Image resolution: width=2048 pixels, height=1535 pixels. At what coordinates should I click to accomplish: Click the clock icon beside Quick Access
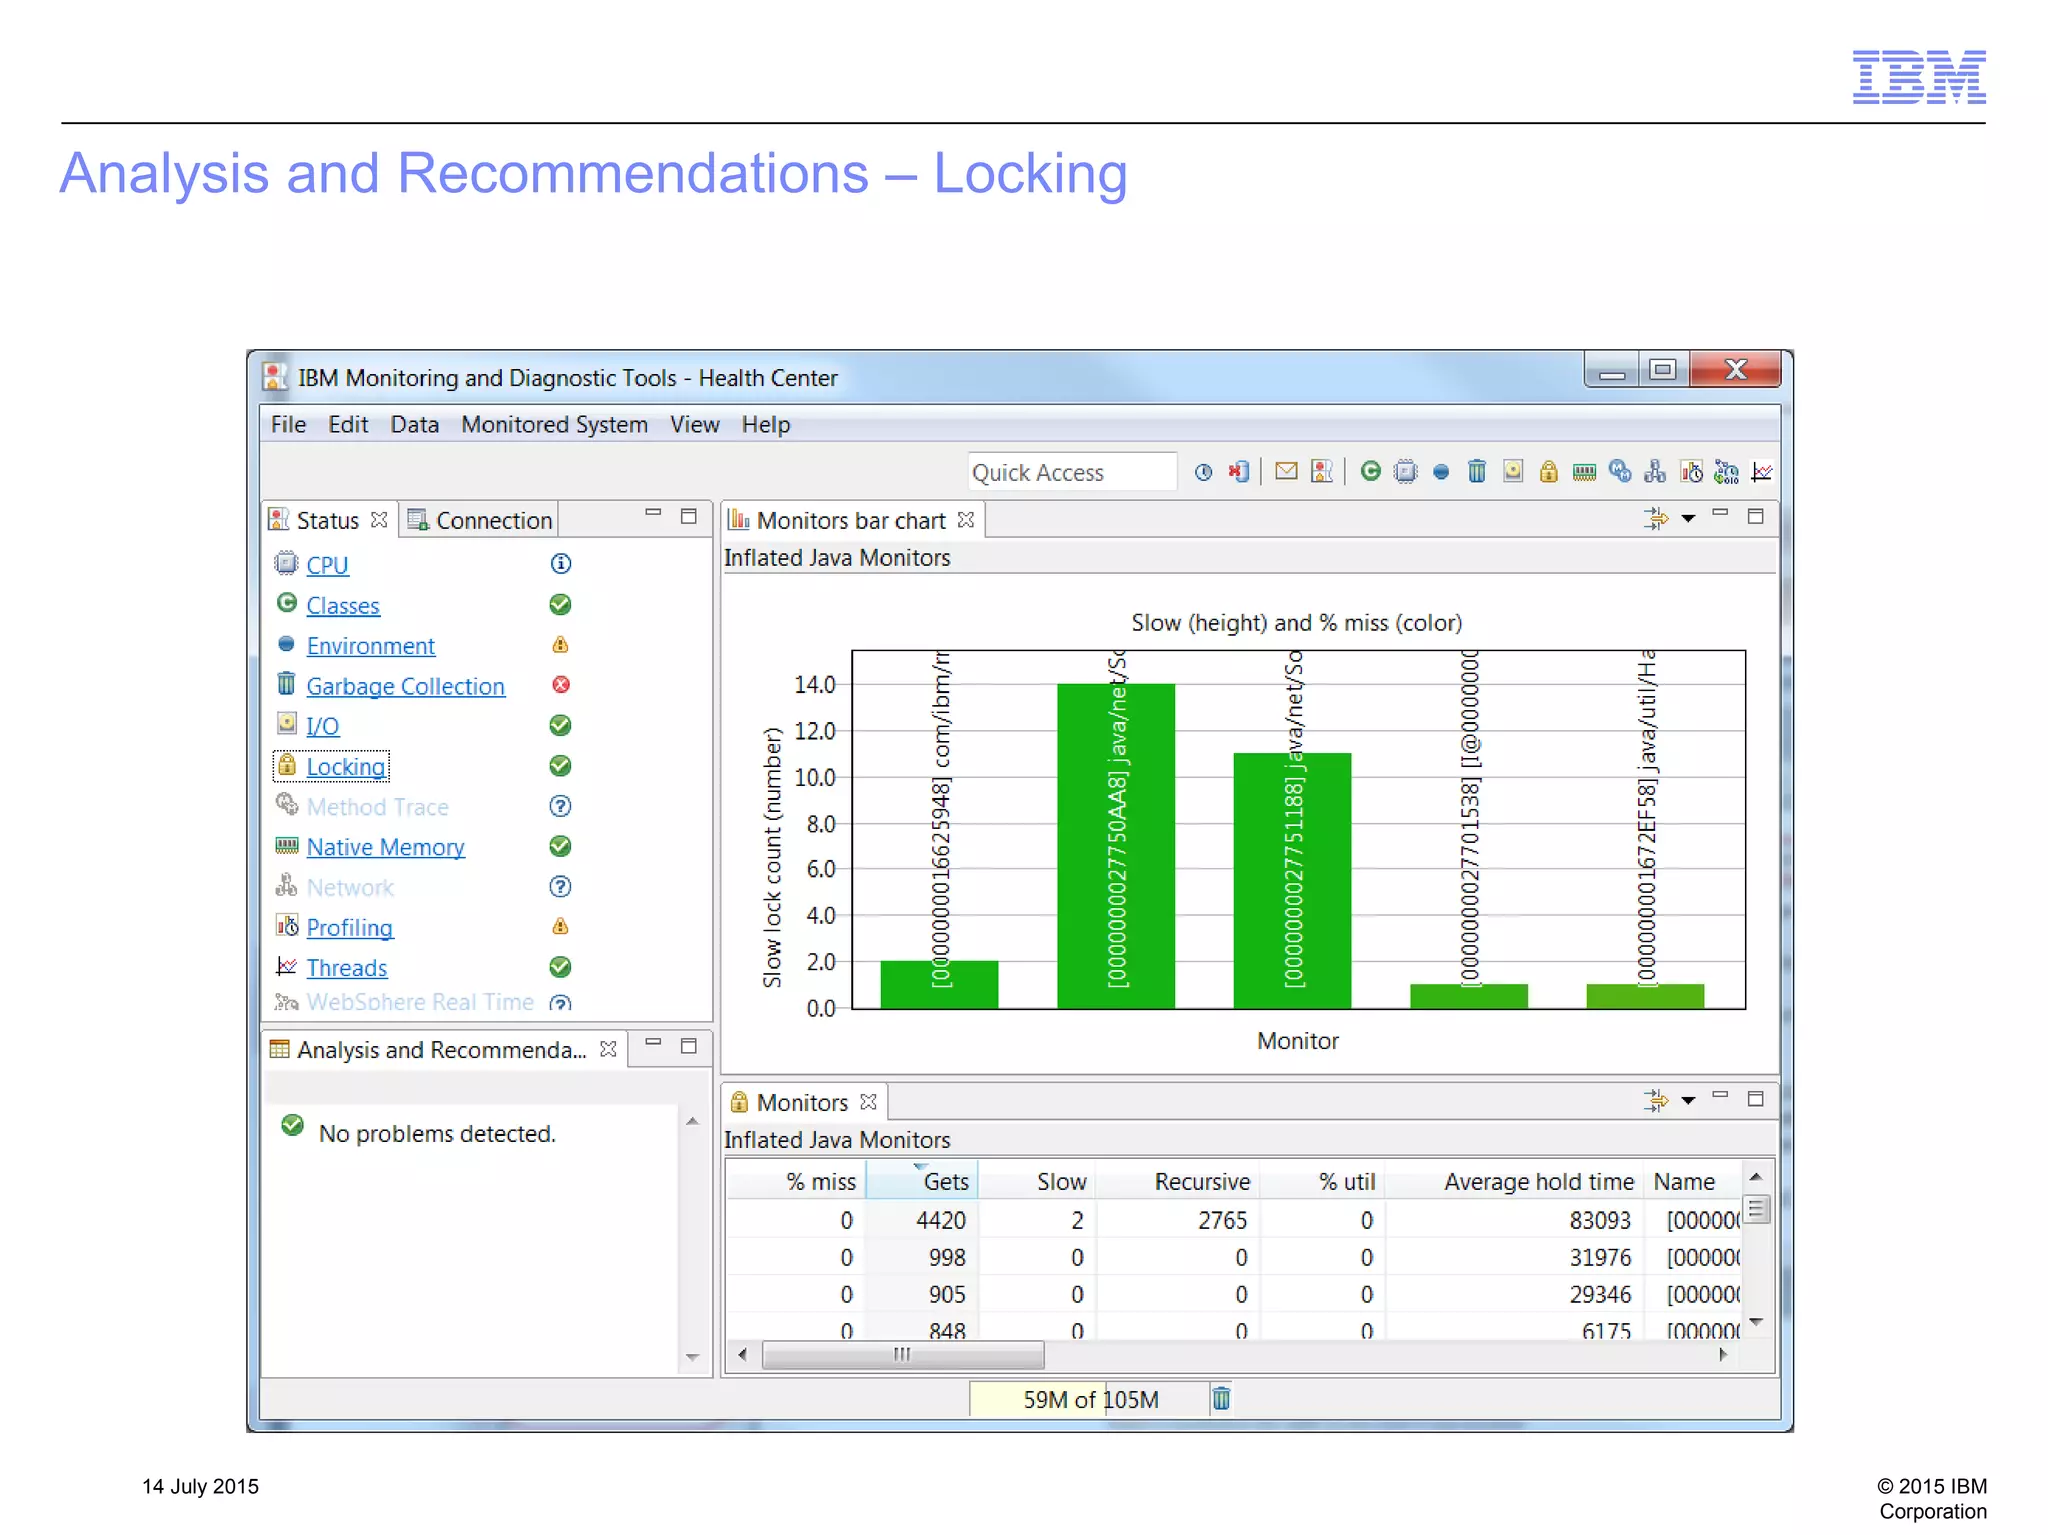(1204, 472)
